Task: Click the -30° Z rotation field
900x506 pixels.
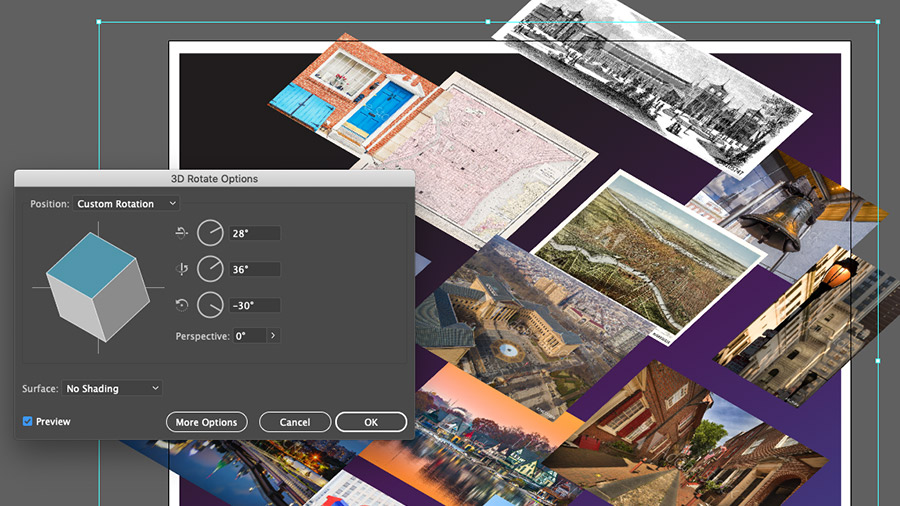Action: 255,305
